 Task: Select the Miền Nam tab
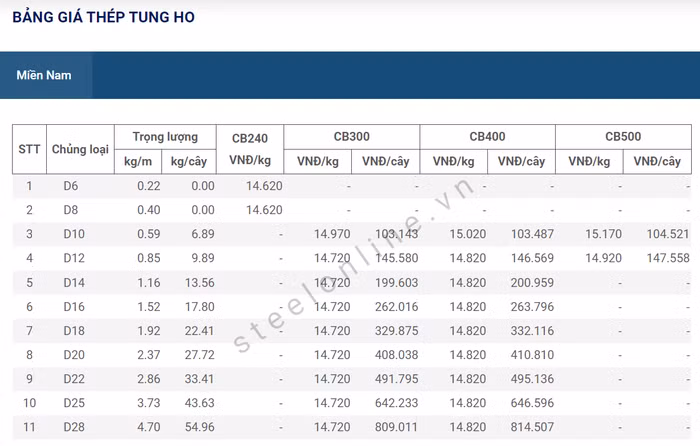[x=44, y=75]
